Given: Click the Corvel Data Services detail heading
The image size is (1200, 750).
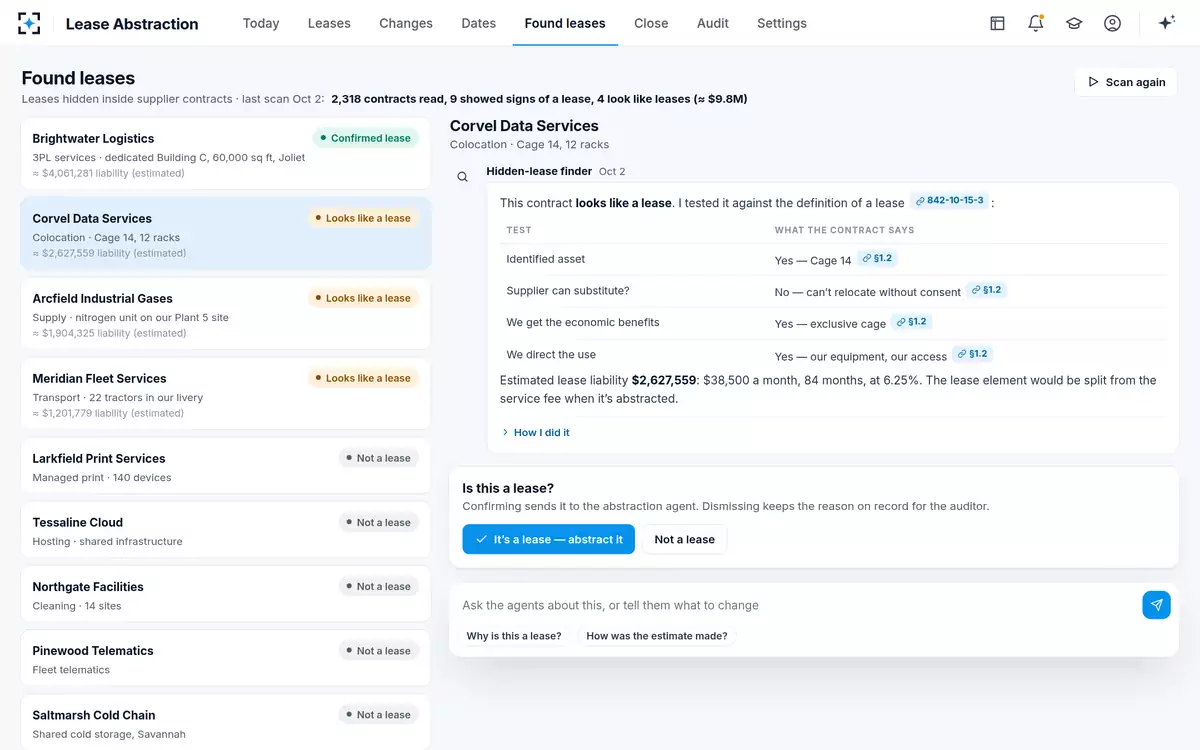Looking at the screenshot, I should (x=524, y=126).
